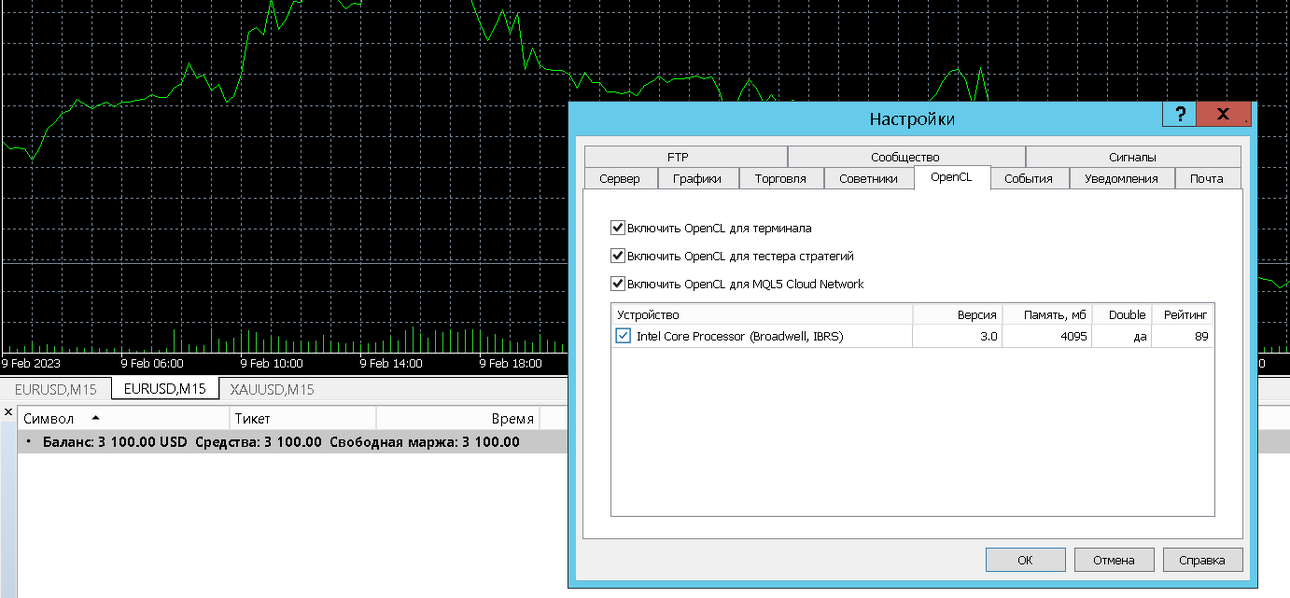Close the Настройки dialog
Viewport: 1290px width, 598px height.
[x=1224, y=114]
